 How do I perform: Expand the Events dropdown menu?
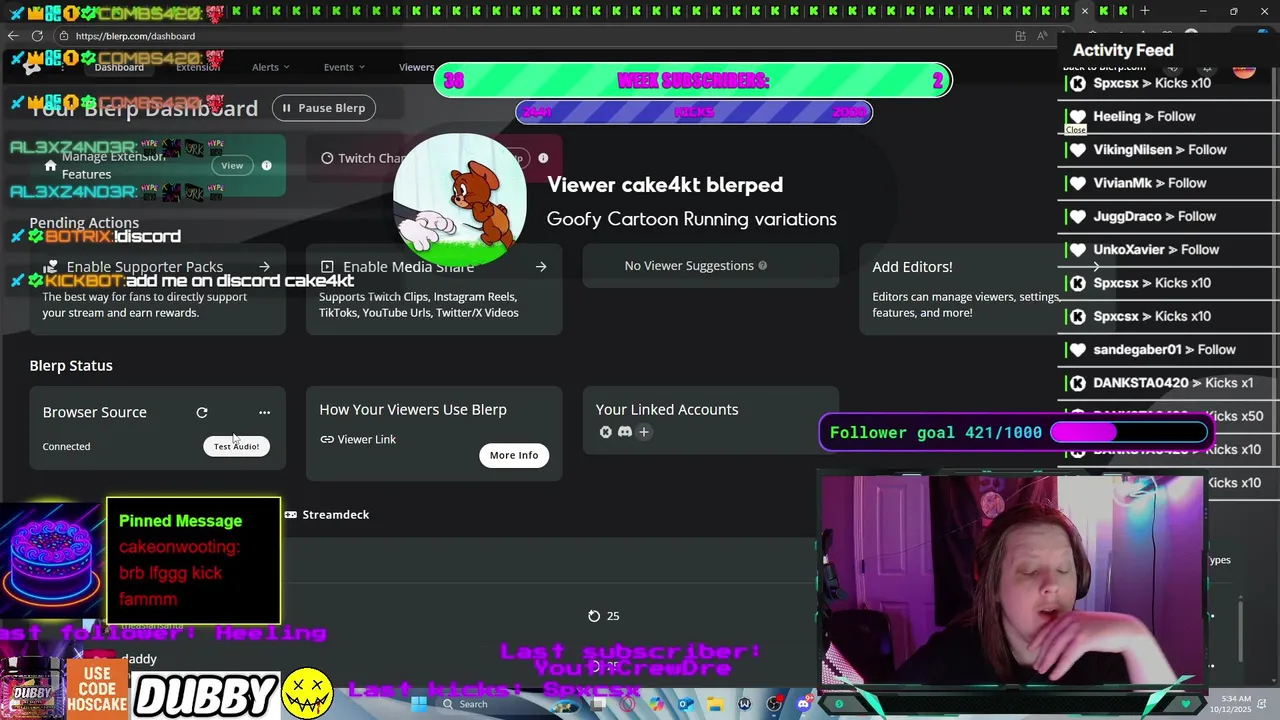tap(344, 67)
